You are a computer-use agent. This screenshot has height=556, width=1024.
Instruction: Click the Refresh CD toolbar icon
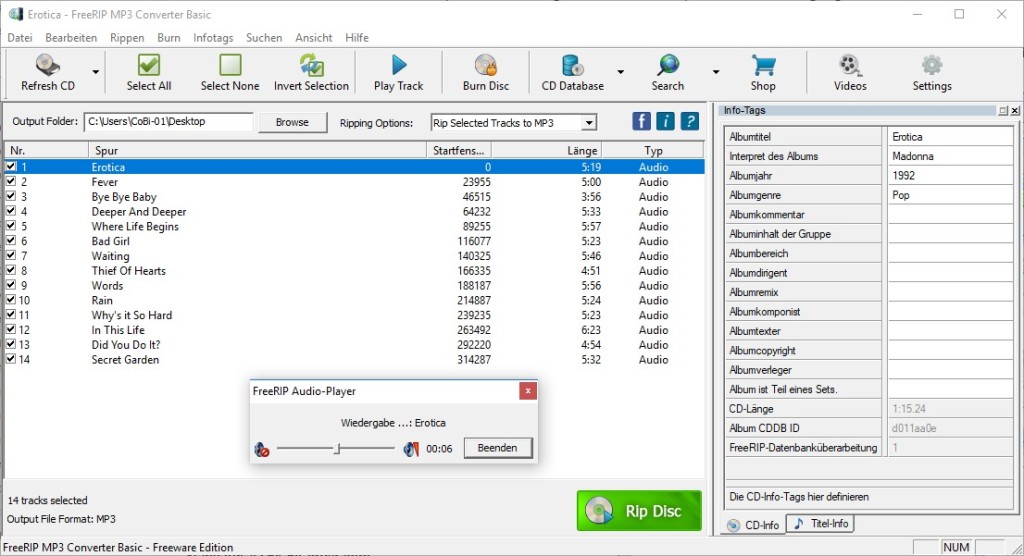(x=48, y=66)
